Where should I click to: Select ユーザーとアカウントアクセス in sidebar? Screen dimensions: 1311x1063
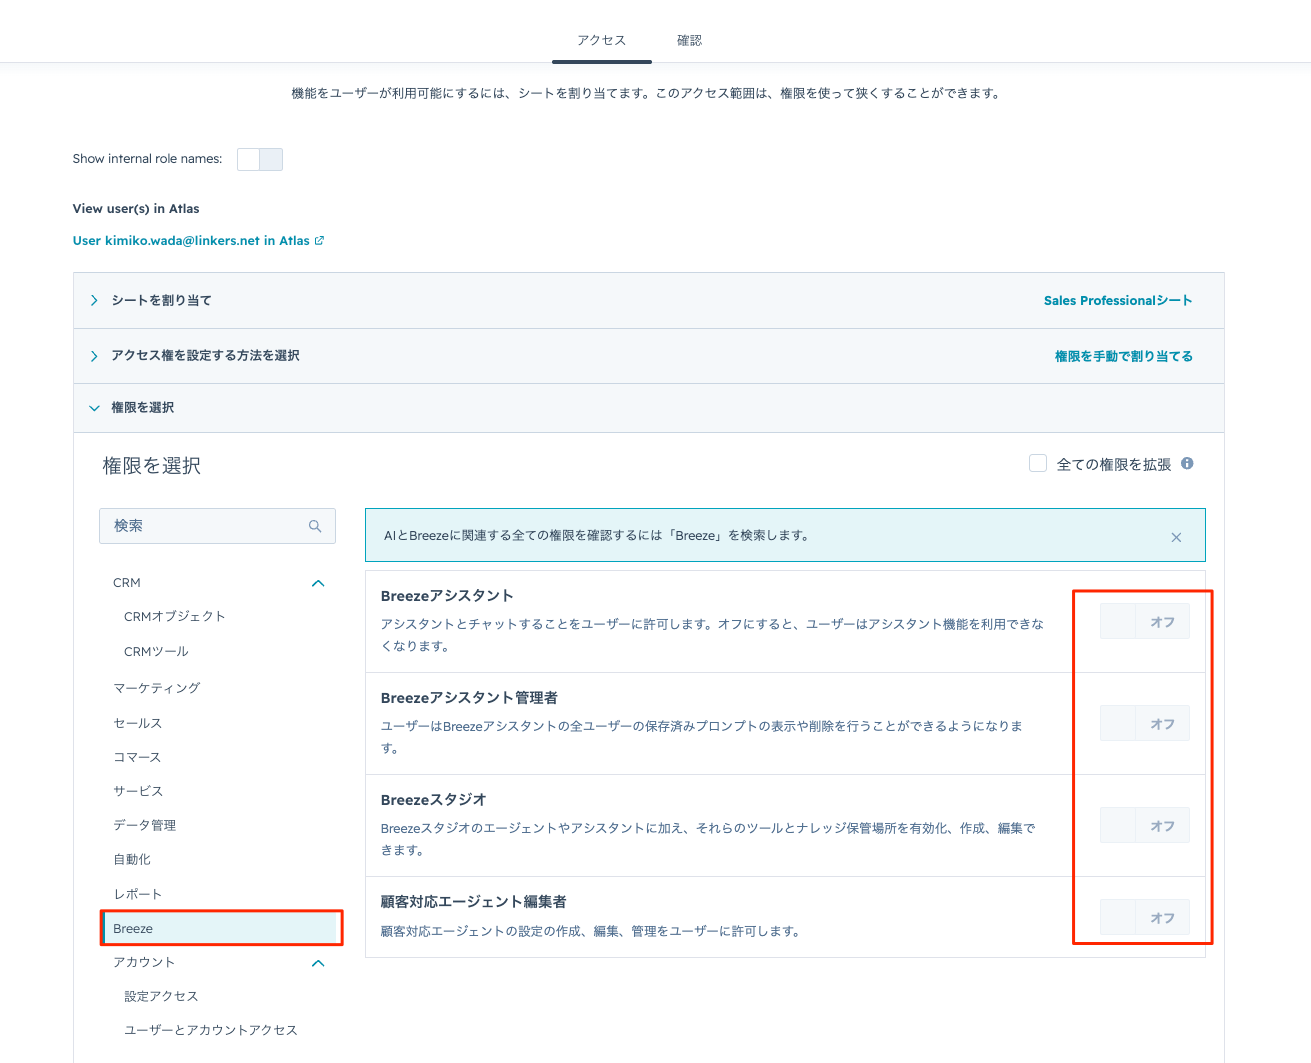[211, 1030]
